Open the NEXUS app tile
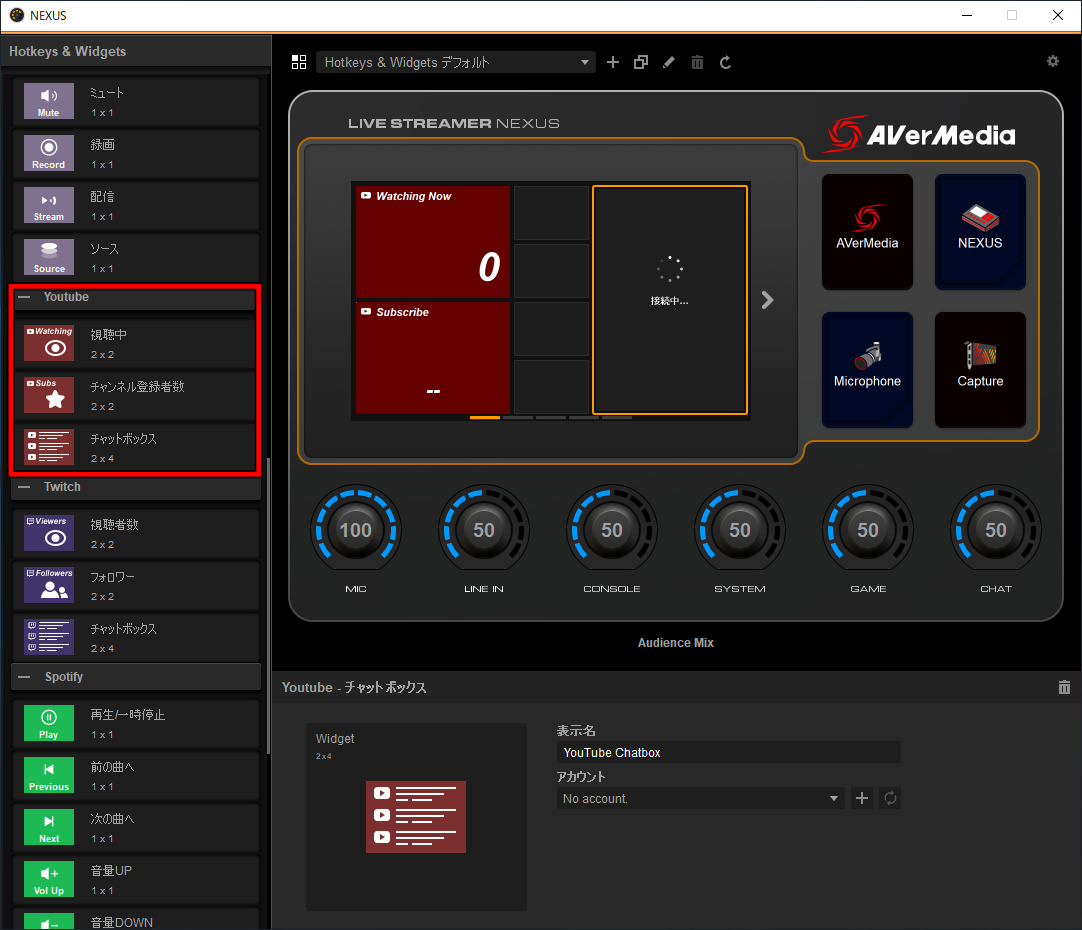This screenshot has width=1082, height=930. [x=980, y=232]
